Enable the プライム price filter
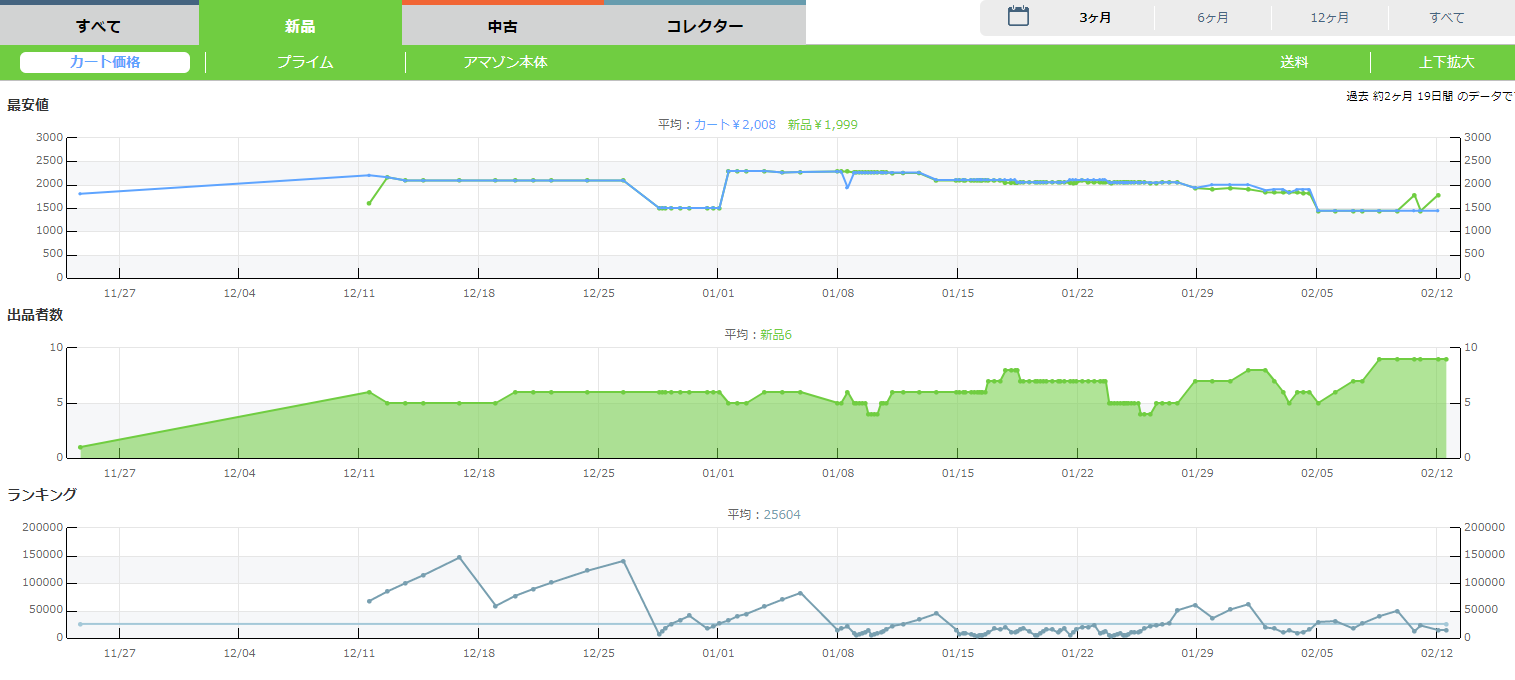1515x680 pixels. (x=305, y=62)
